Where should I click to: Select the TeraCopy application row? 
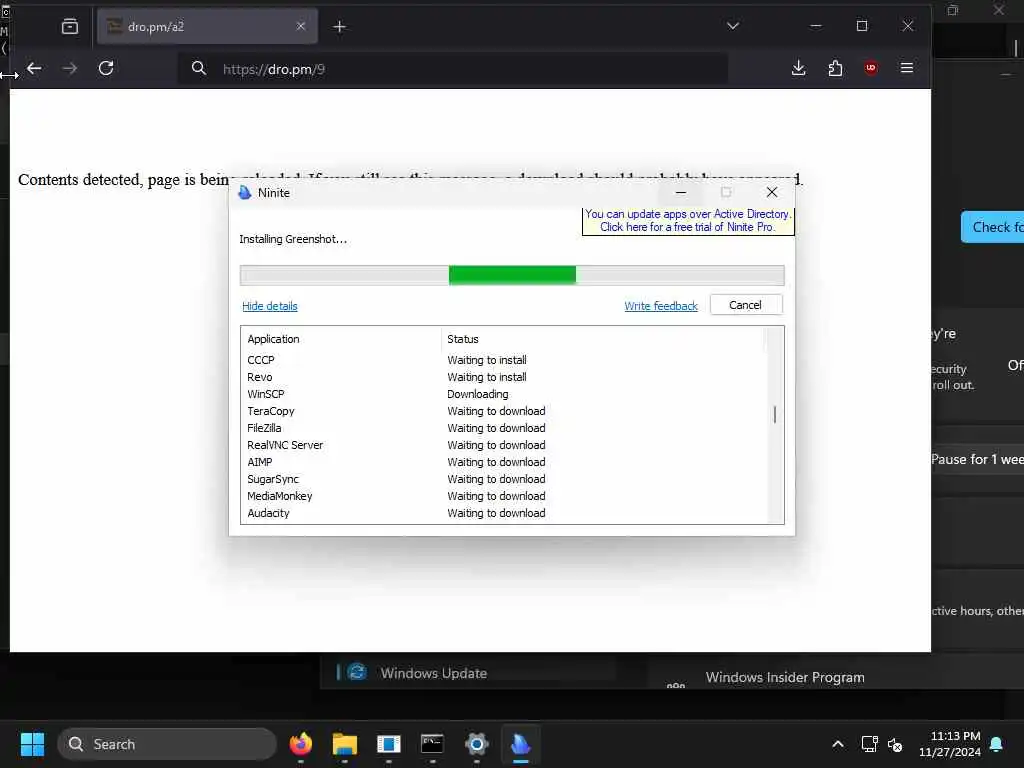502,411
